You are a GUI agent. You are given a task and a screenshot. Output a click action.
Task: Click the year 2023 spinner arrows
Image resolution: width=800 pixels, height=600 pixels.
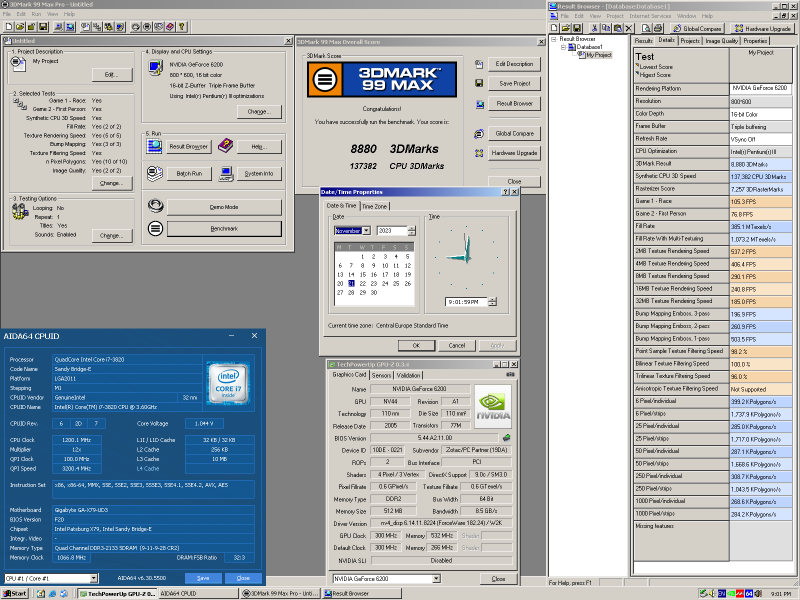tap(412, 231)
